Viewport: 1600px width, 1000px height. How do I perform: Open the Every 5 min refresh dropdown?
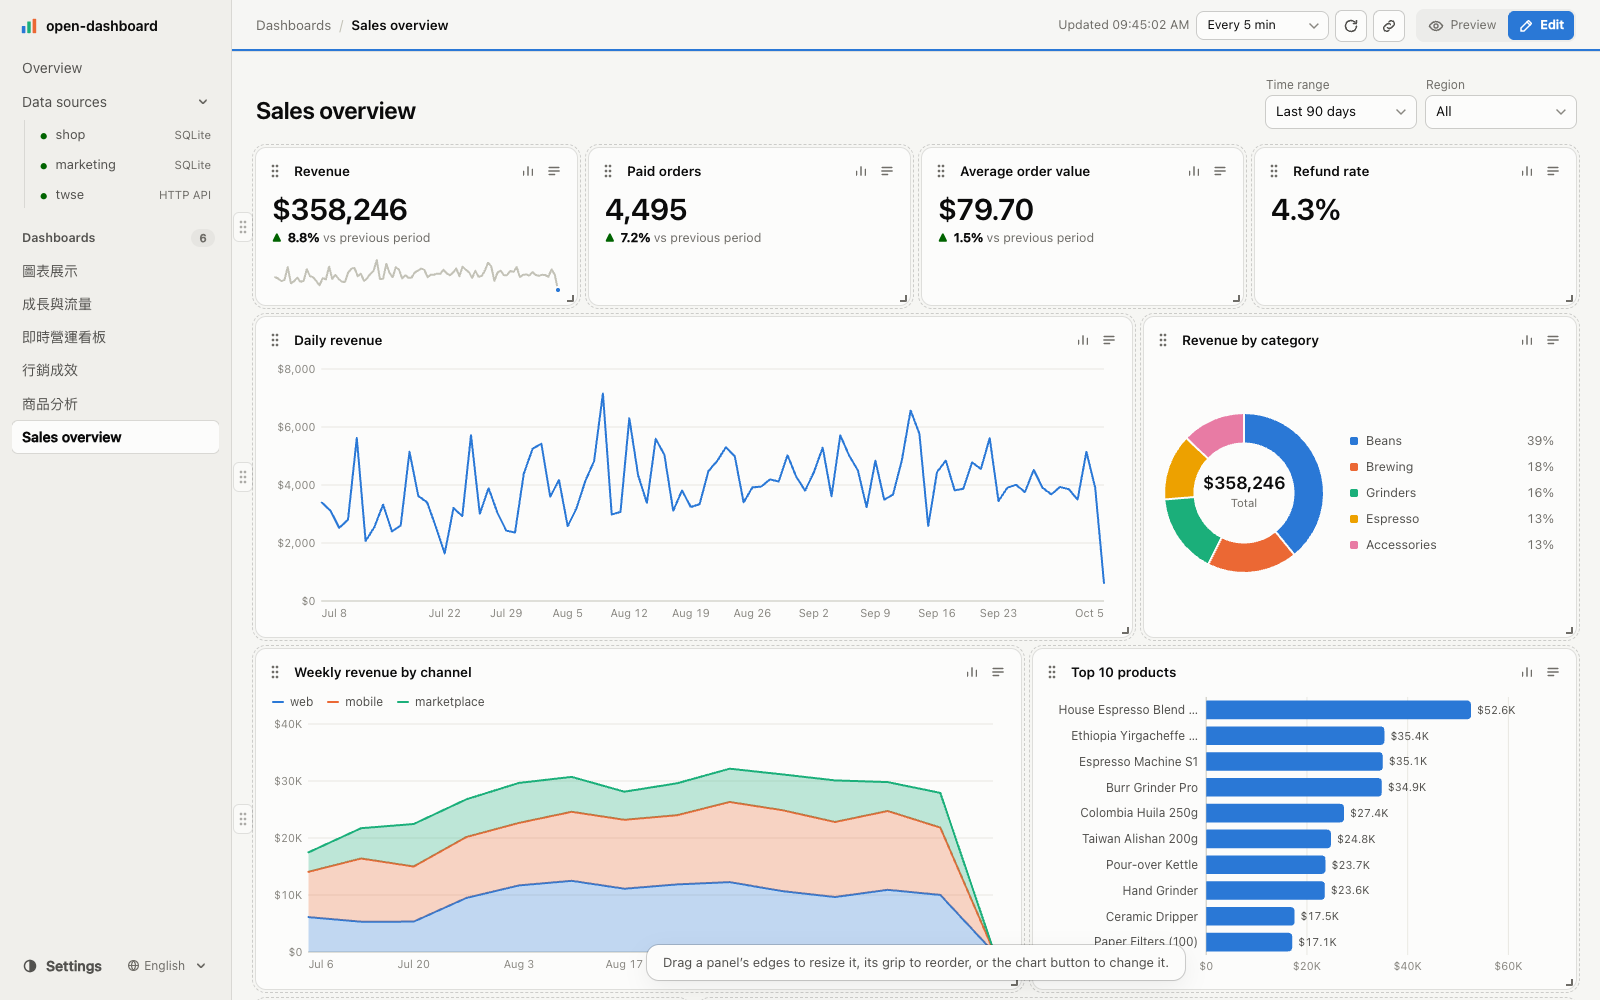pos(1263,26)
